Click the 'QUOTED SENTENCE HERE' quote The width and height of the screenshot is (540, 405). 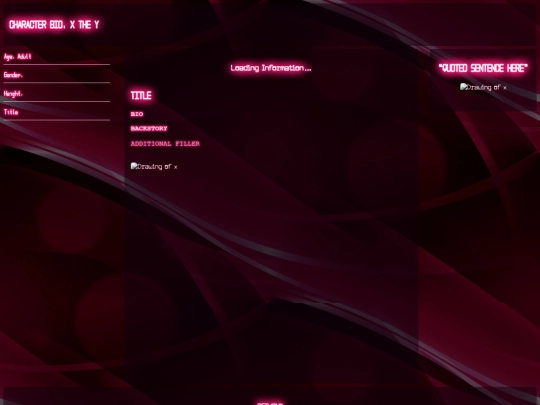483,68
